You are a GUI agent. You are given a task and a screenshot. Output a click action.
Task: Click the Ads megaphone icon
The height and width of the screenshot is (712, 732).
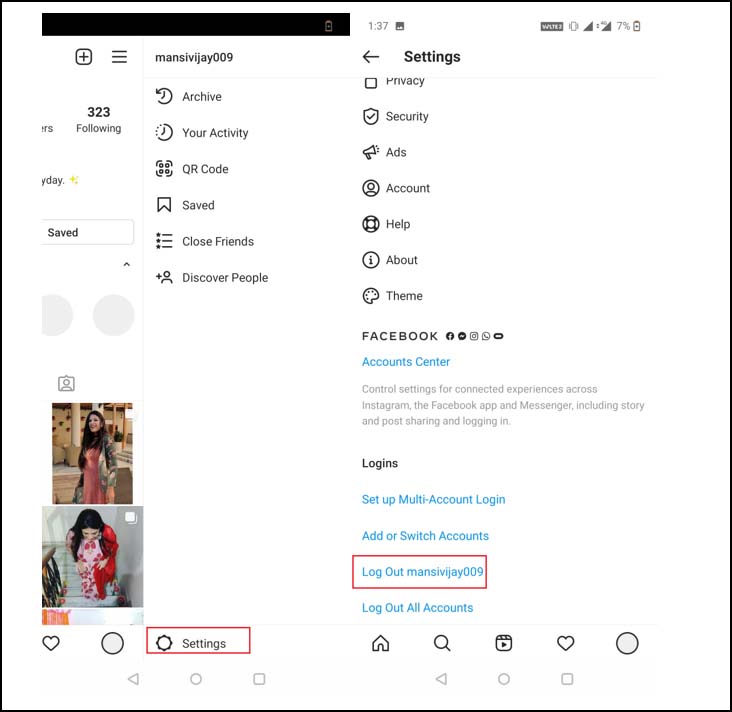[371, 152]
